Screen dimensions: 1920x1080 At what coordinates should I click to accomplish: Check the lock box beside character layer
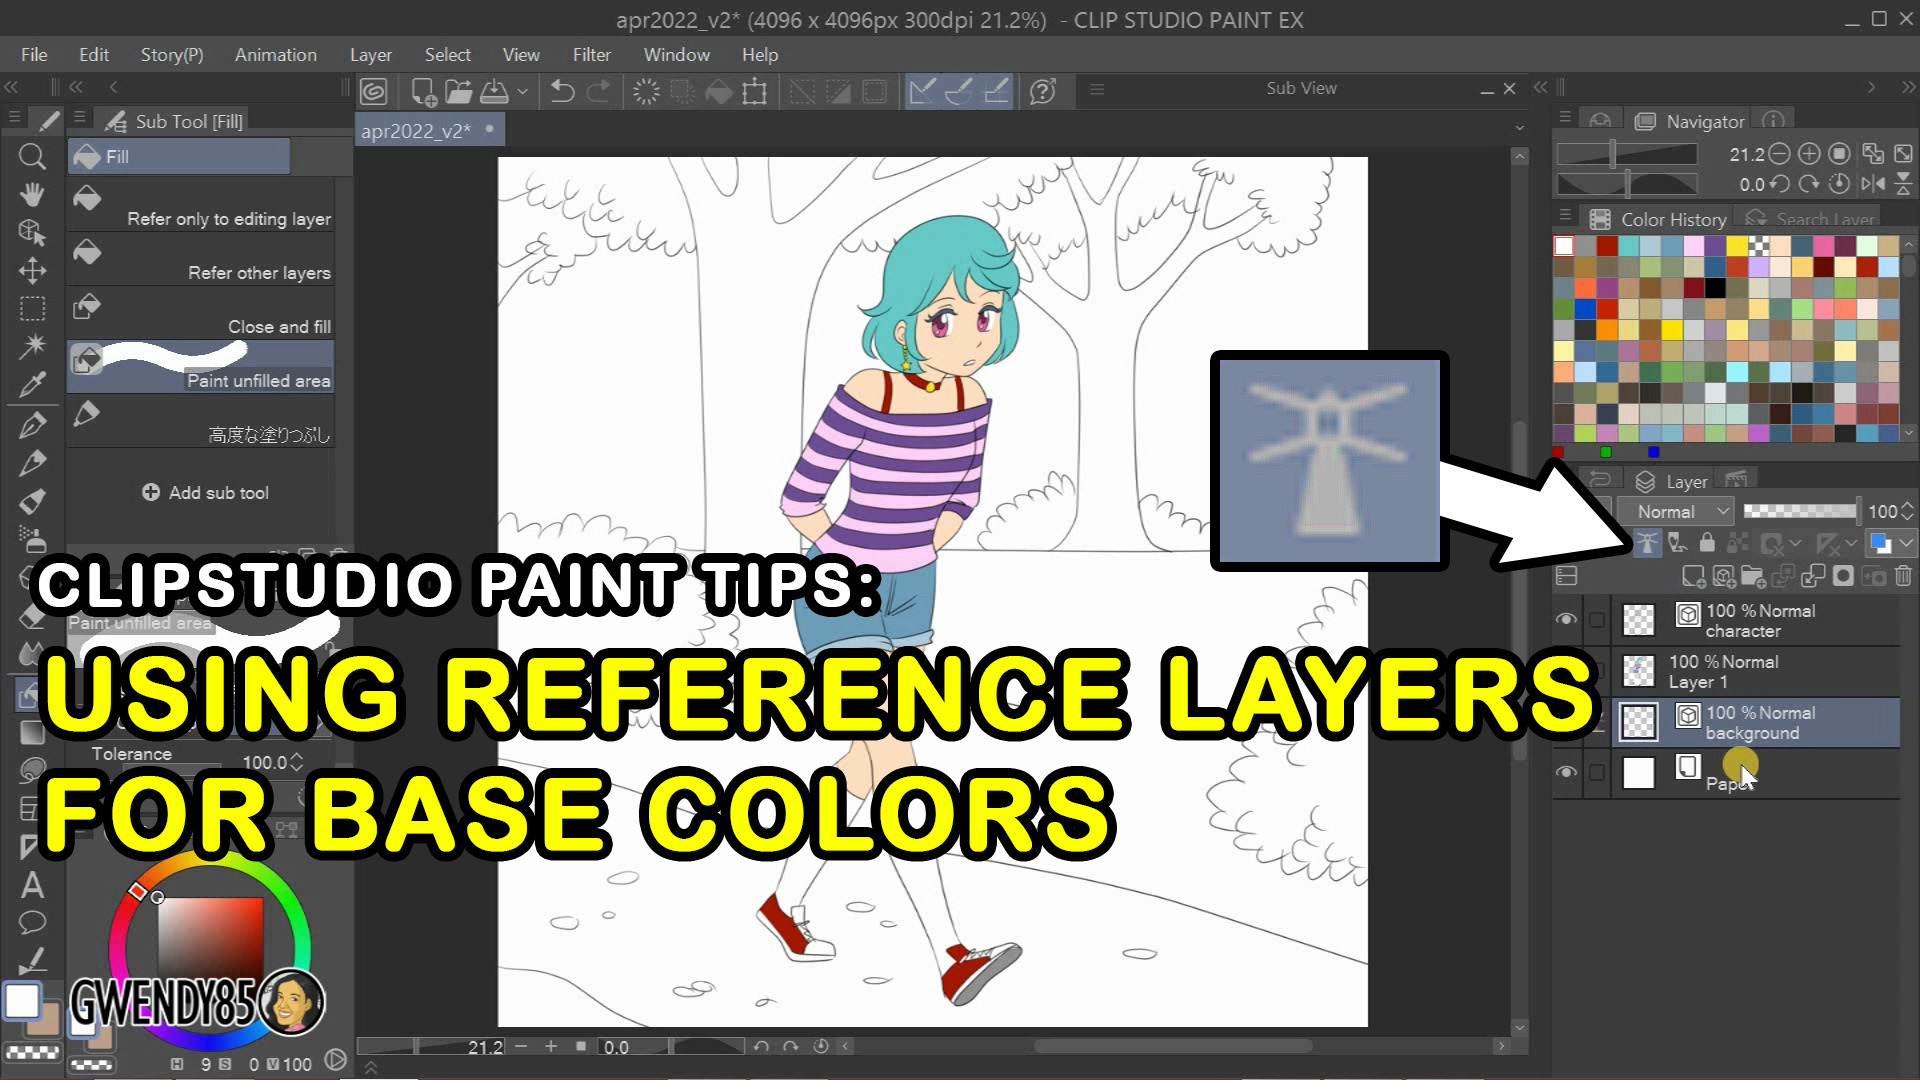(1597, 620)
